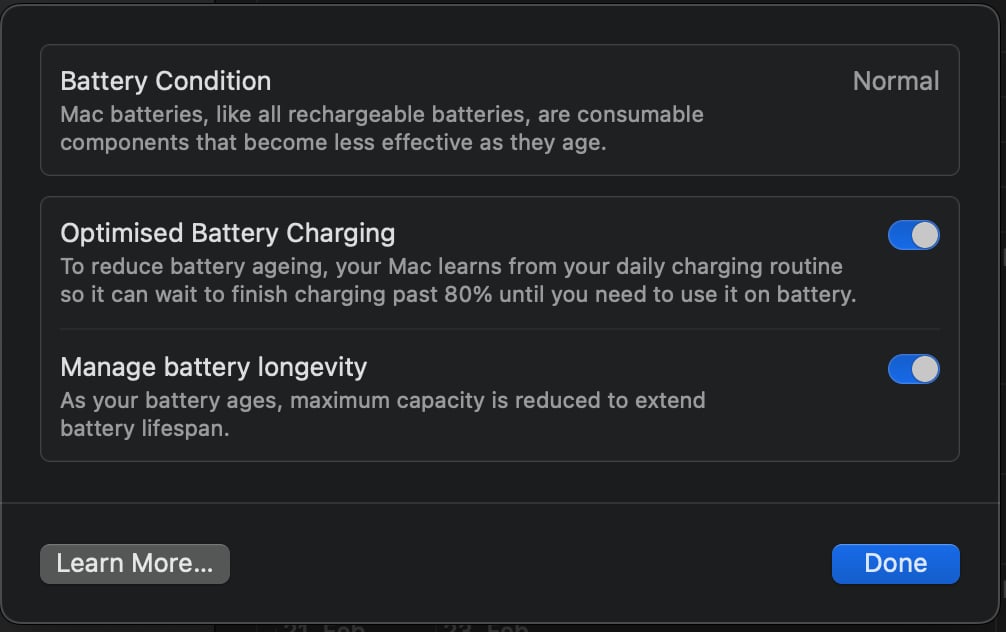Click empty footer space between Learn More and Done

click(x=530, y=564)
